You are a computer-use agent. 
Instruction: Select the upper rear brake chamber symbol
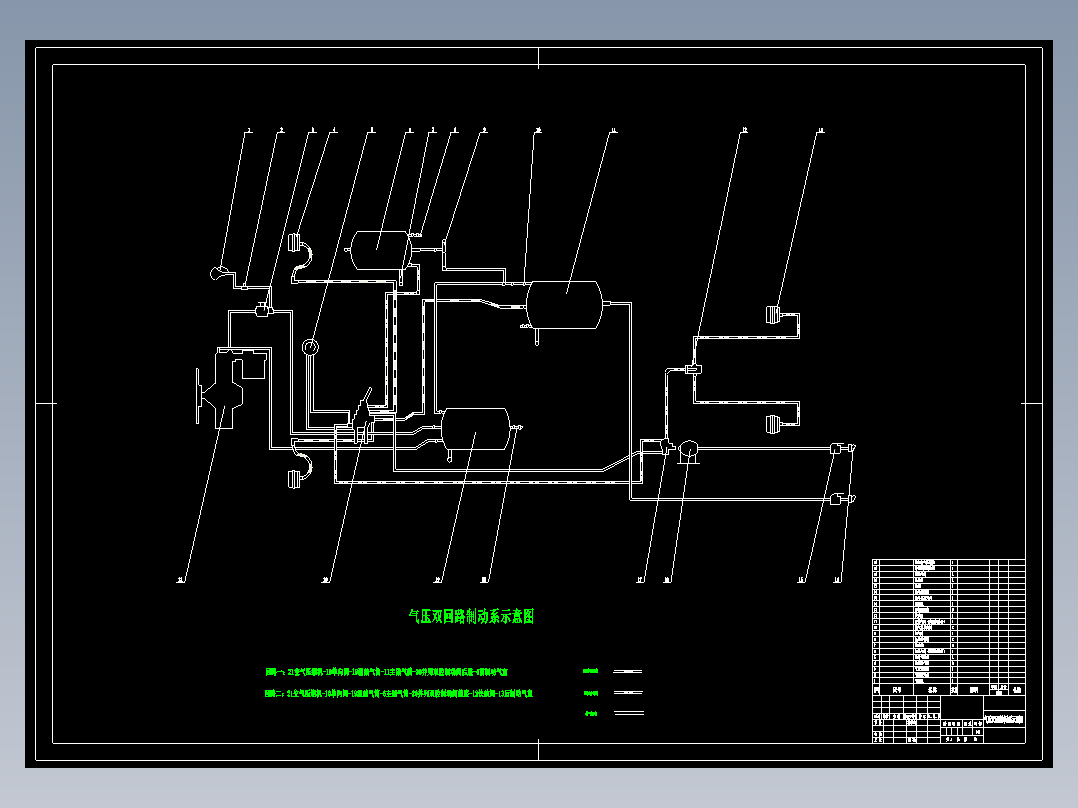(x=775, y=314)
